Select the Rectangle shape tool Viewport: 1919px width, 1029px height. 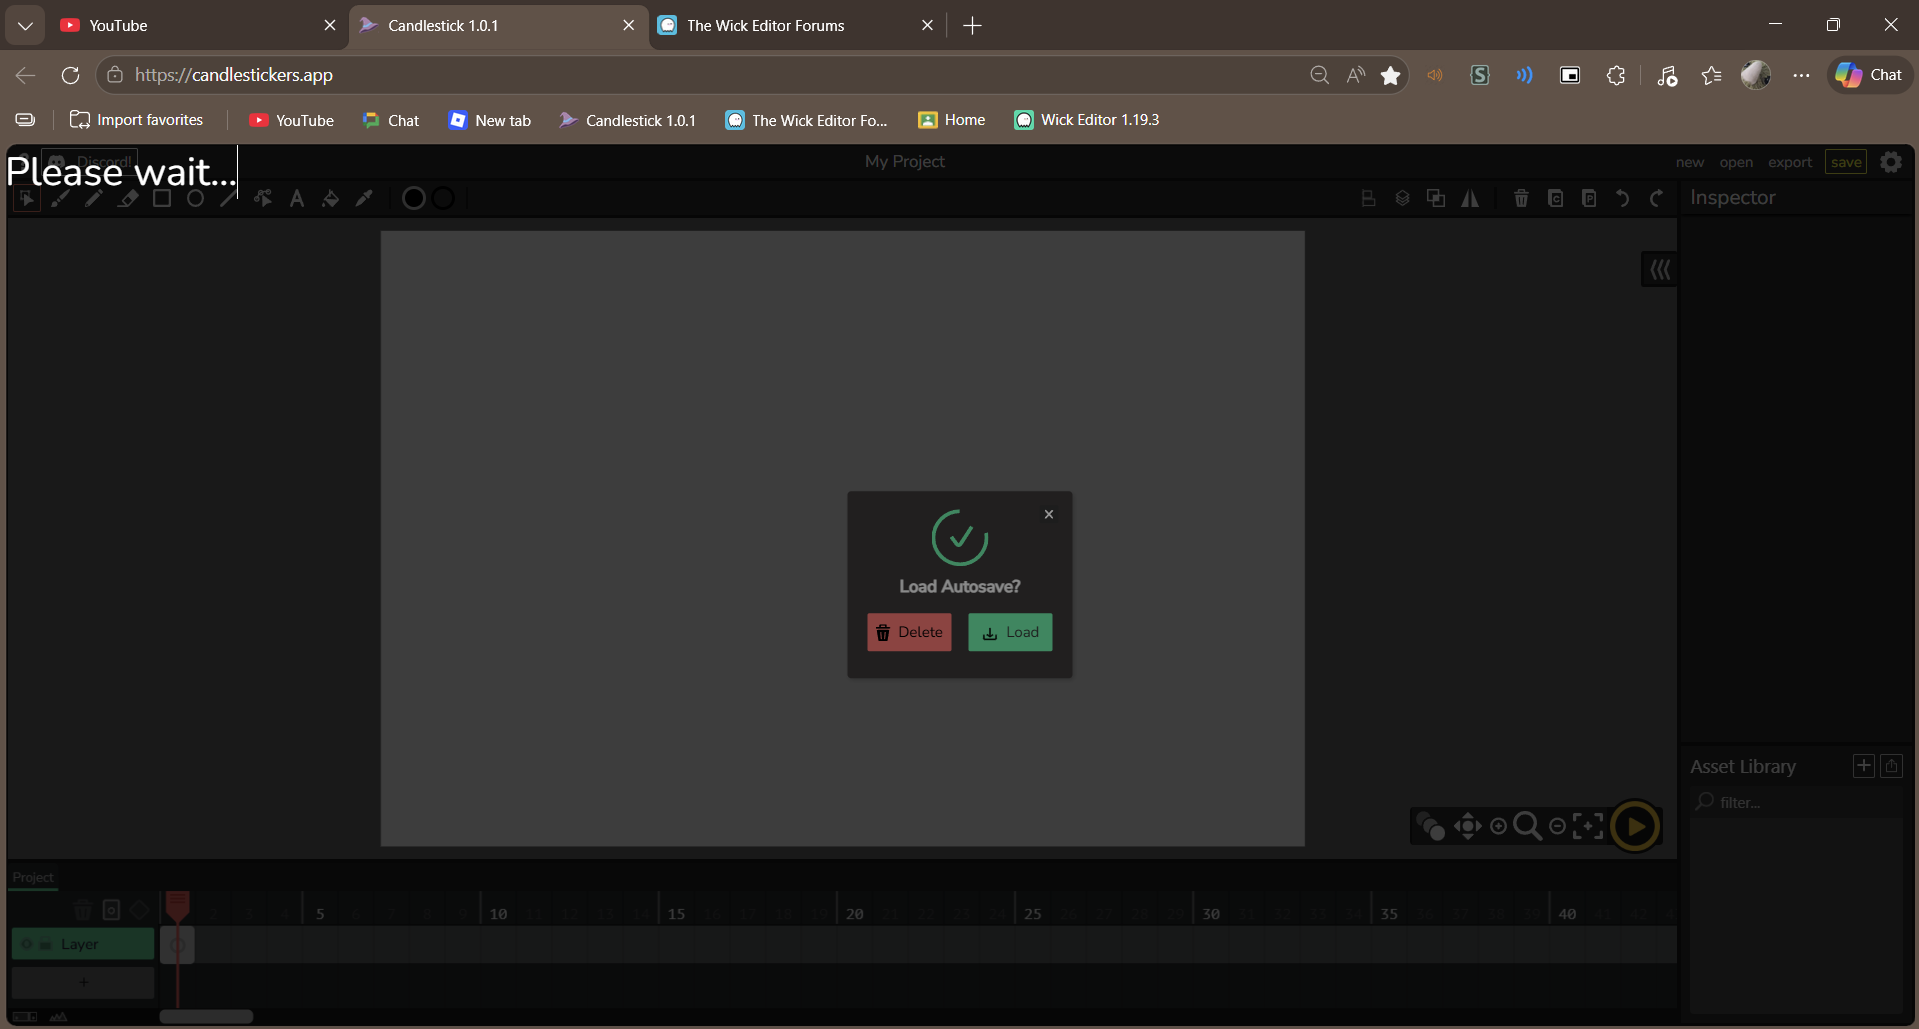pyautogui.click(x=161, y=199)
